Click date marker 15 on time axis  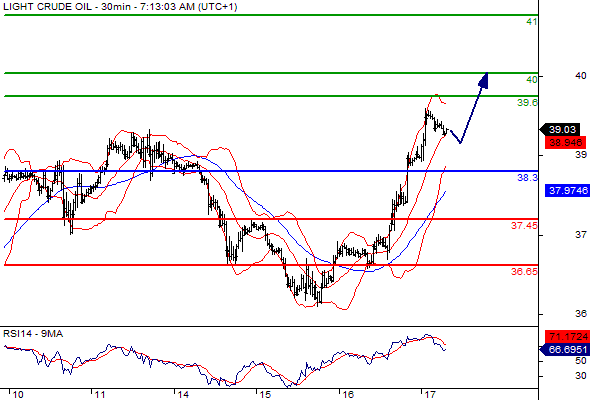pyautogui.click(x=265, y=395)
